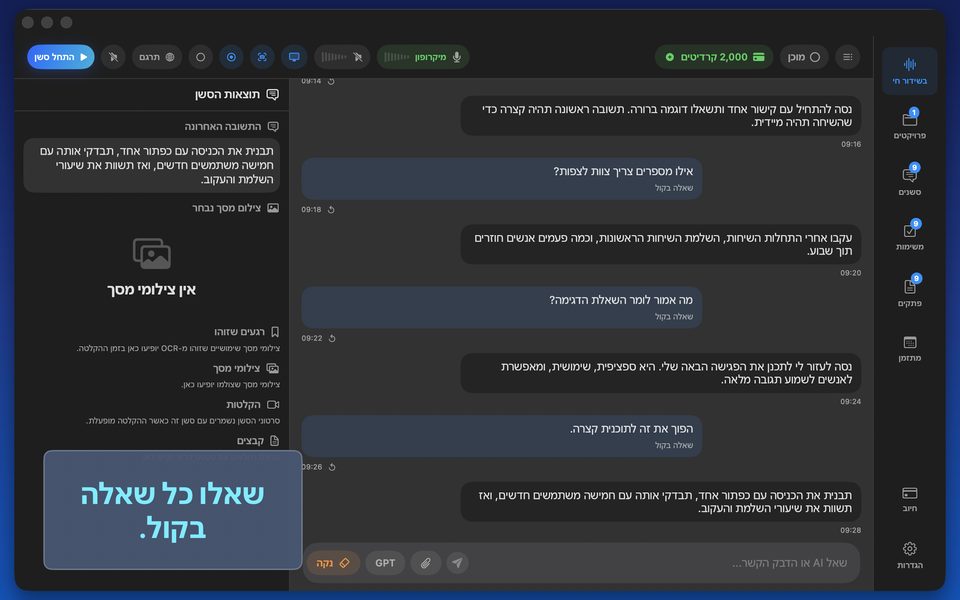960x600 pixels.
Task: Open the hamburger list menu icon
Action: (847, 57)
